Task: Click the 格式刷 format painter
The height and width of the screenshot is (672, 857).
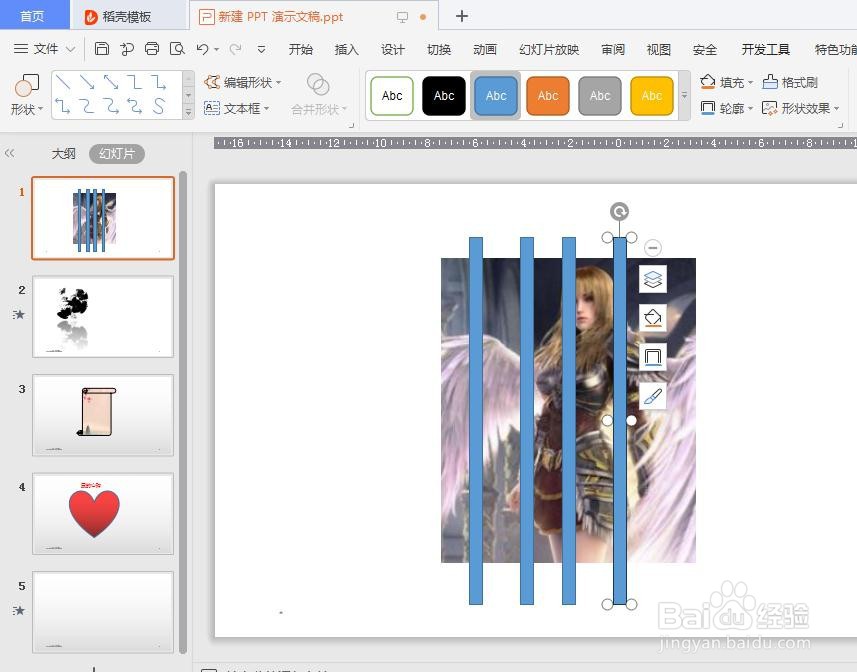Action: (790, 82)
